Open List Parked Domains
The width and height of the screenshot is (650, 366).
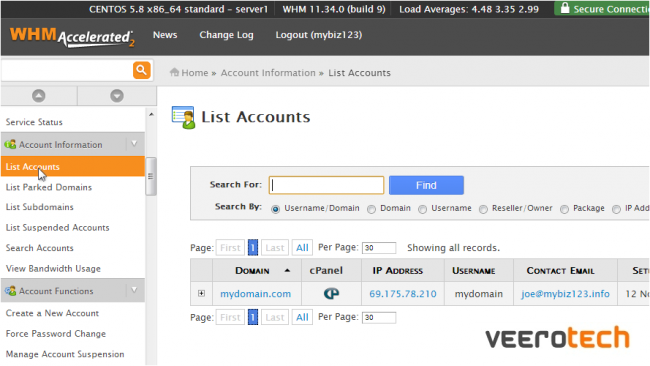tap(49, 187)
